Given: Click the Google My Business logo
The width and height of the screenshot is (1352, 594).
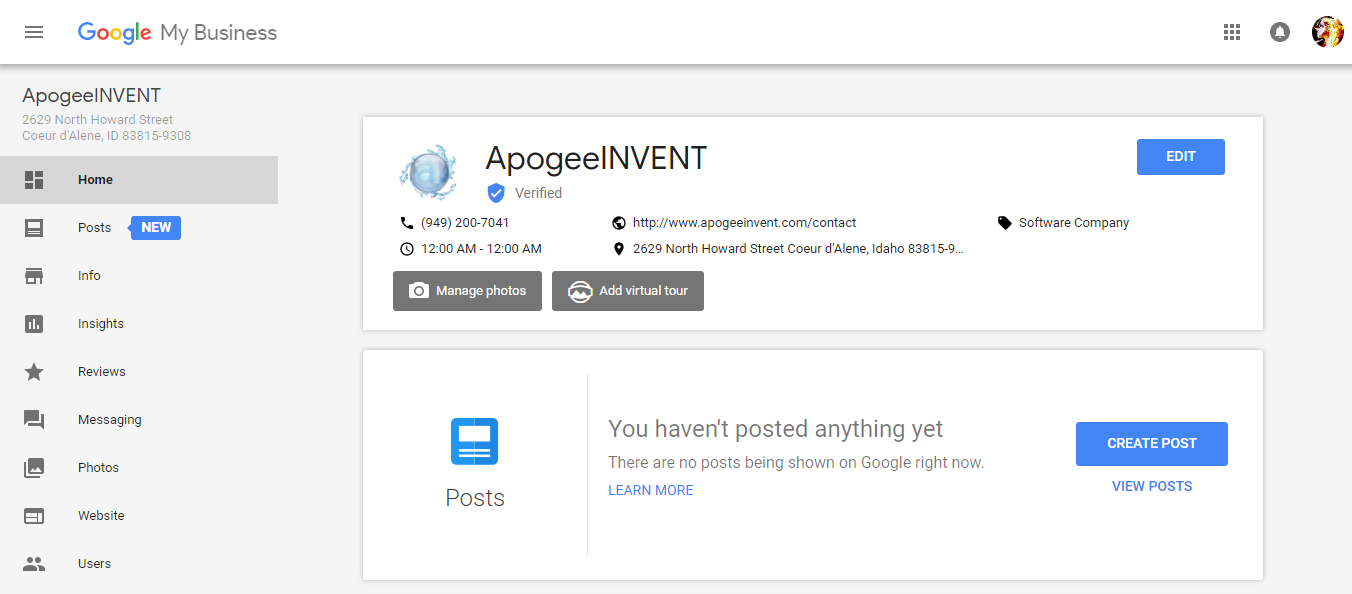Looking at the screenshot, I should pyautogui.click(x=177, y=32).
